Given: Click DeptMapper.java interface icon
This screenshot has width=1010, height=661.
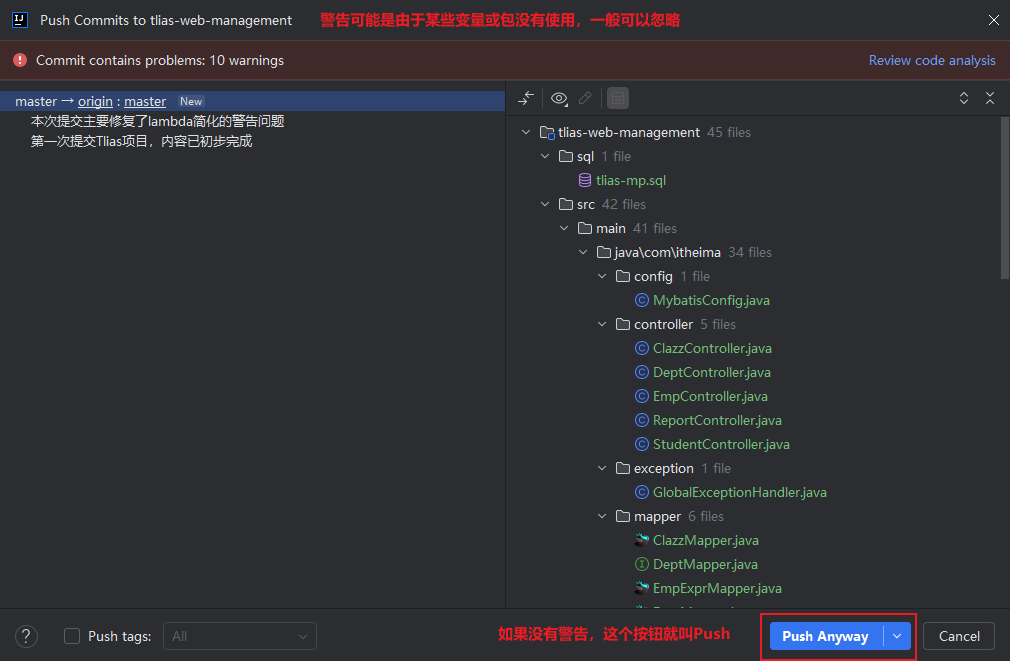Looking at the screenshot, I should [642, 564].
